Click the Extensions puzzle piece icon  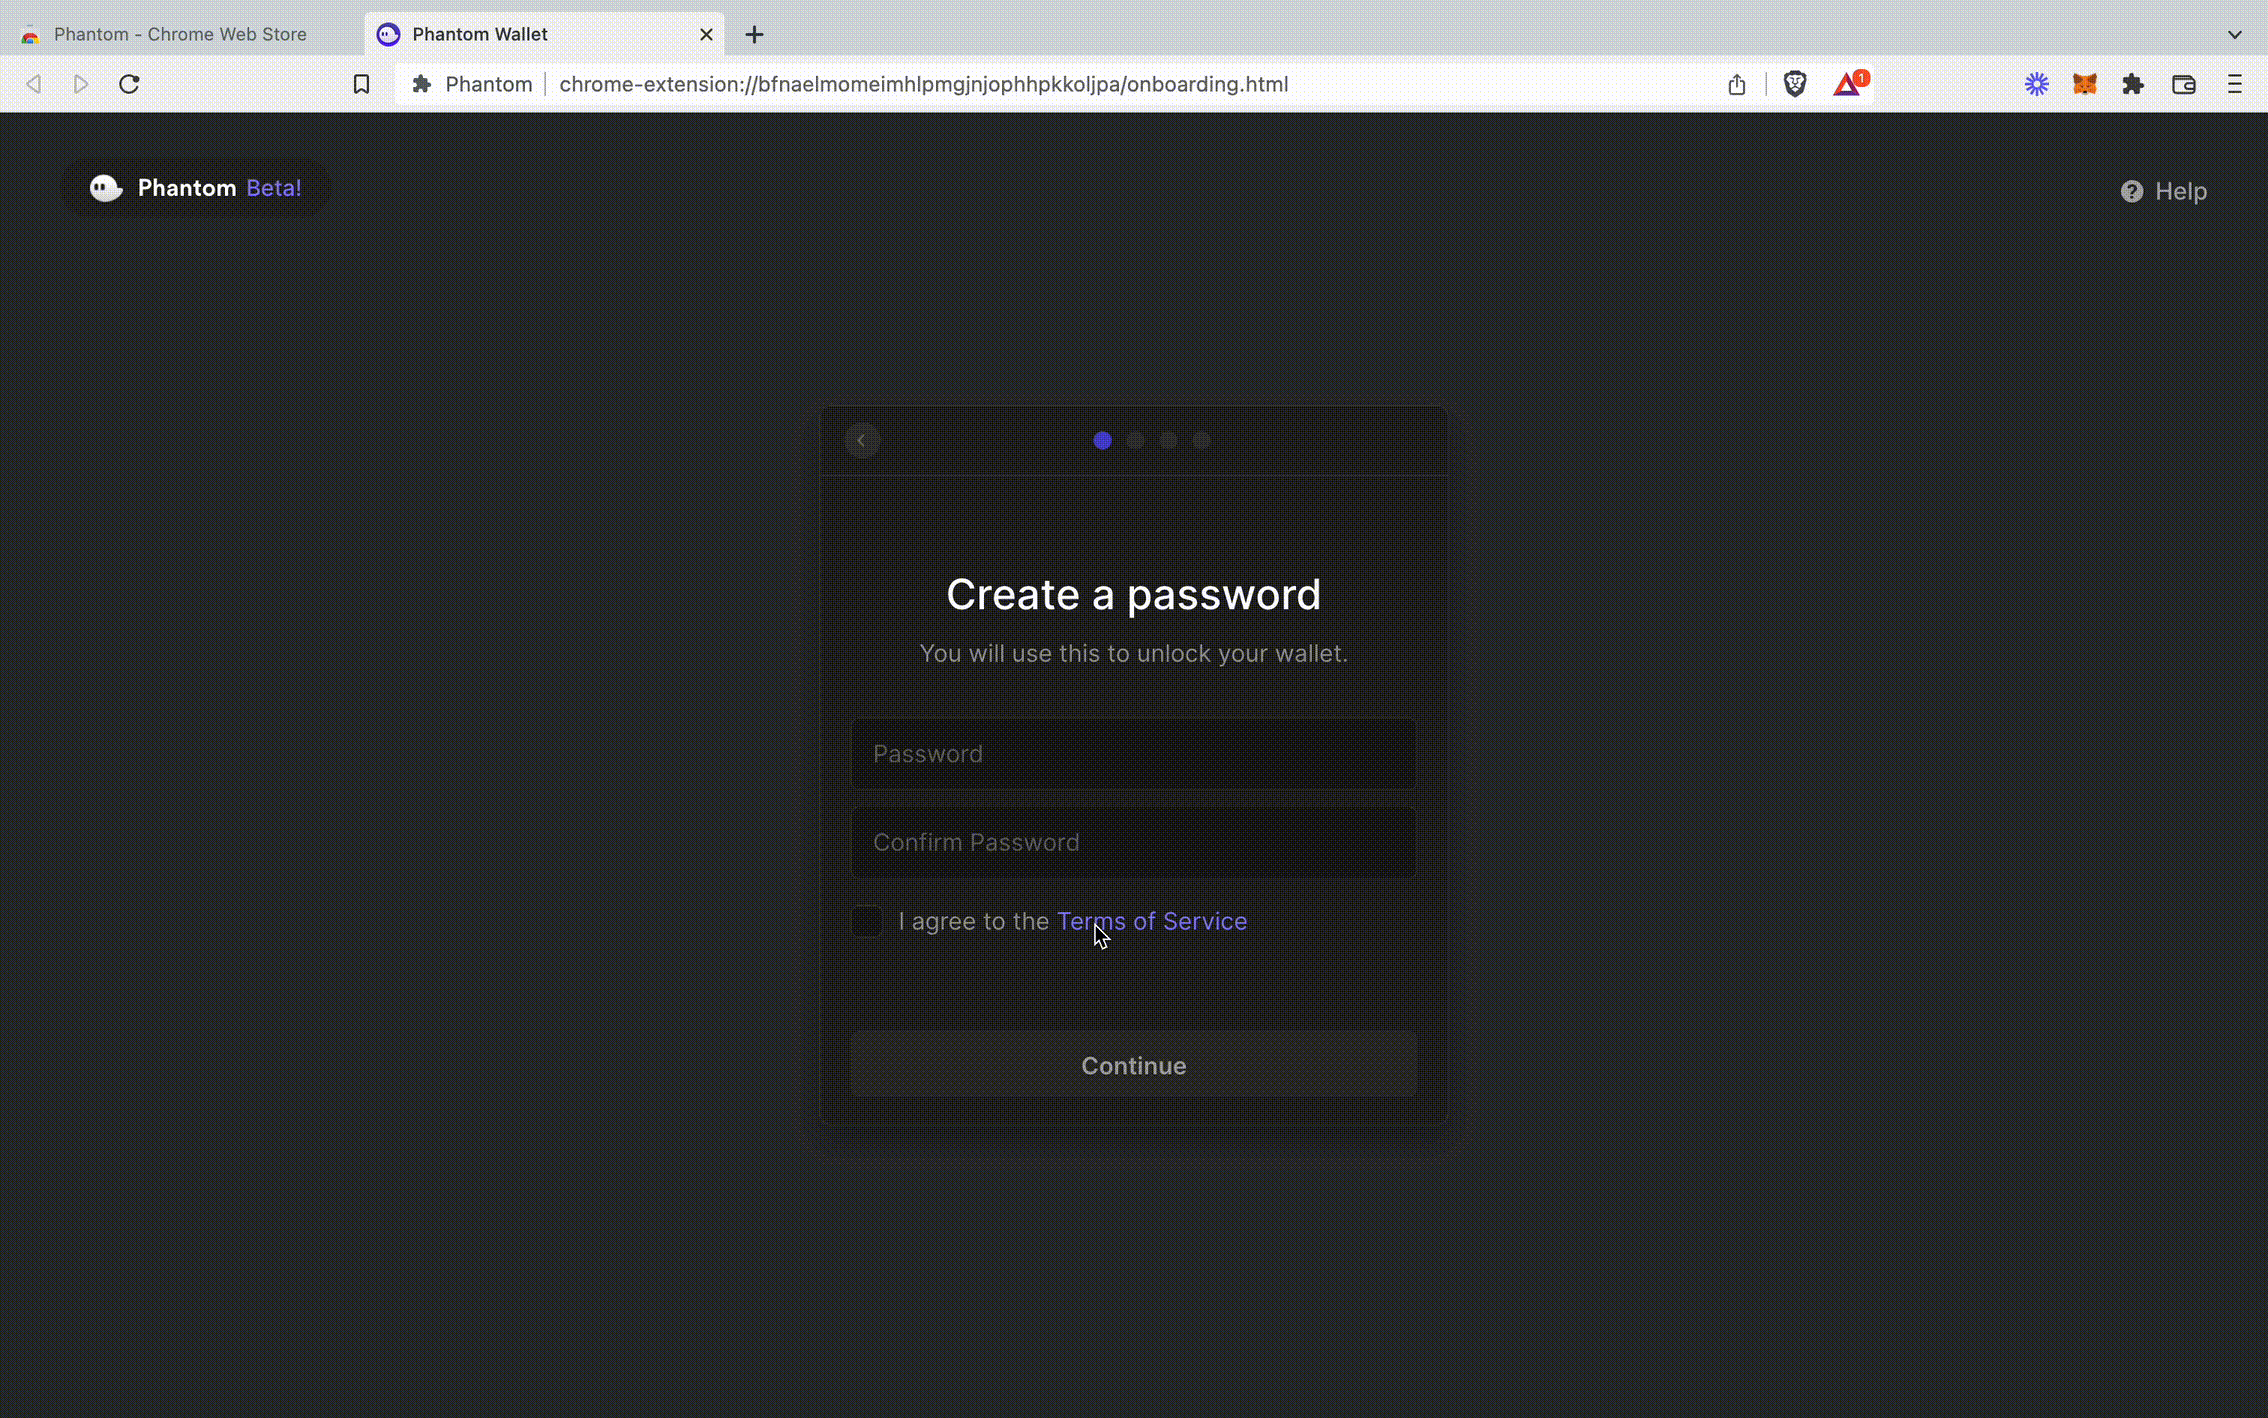coord(2133,85)
